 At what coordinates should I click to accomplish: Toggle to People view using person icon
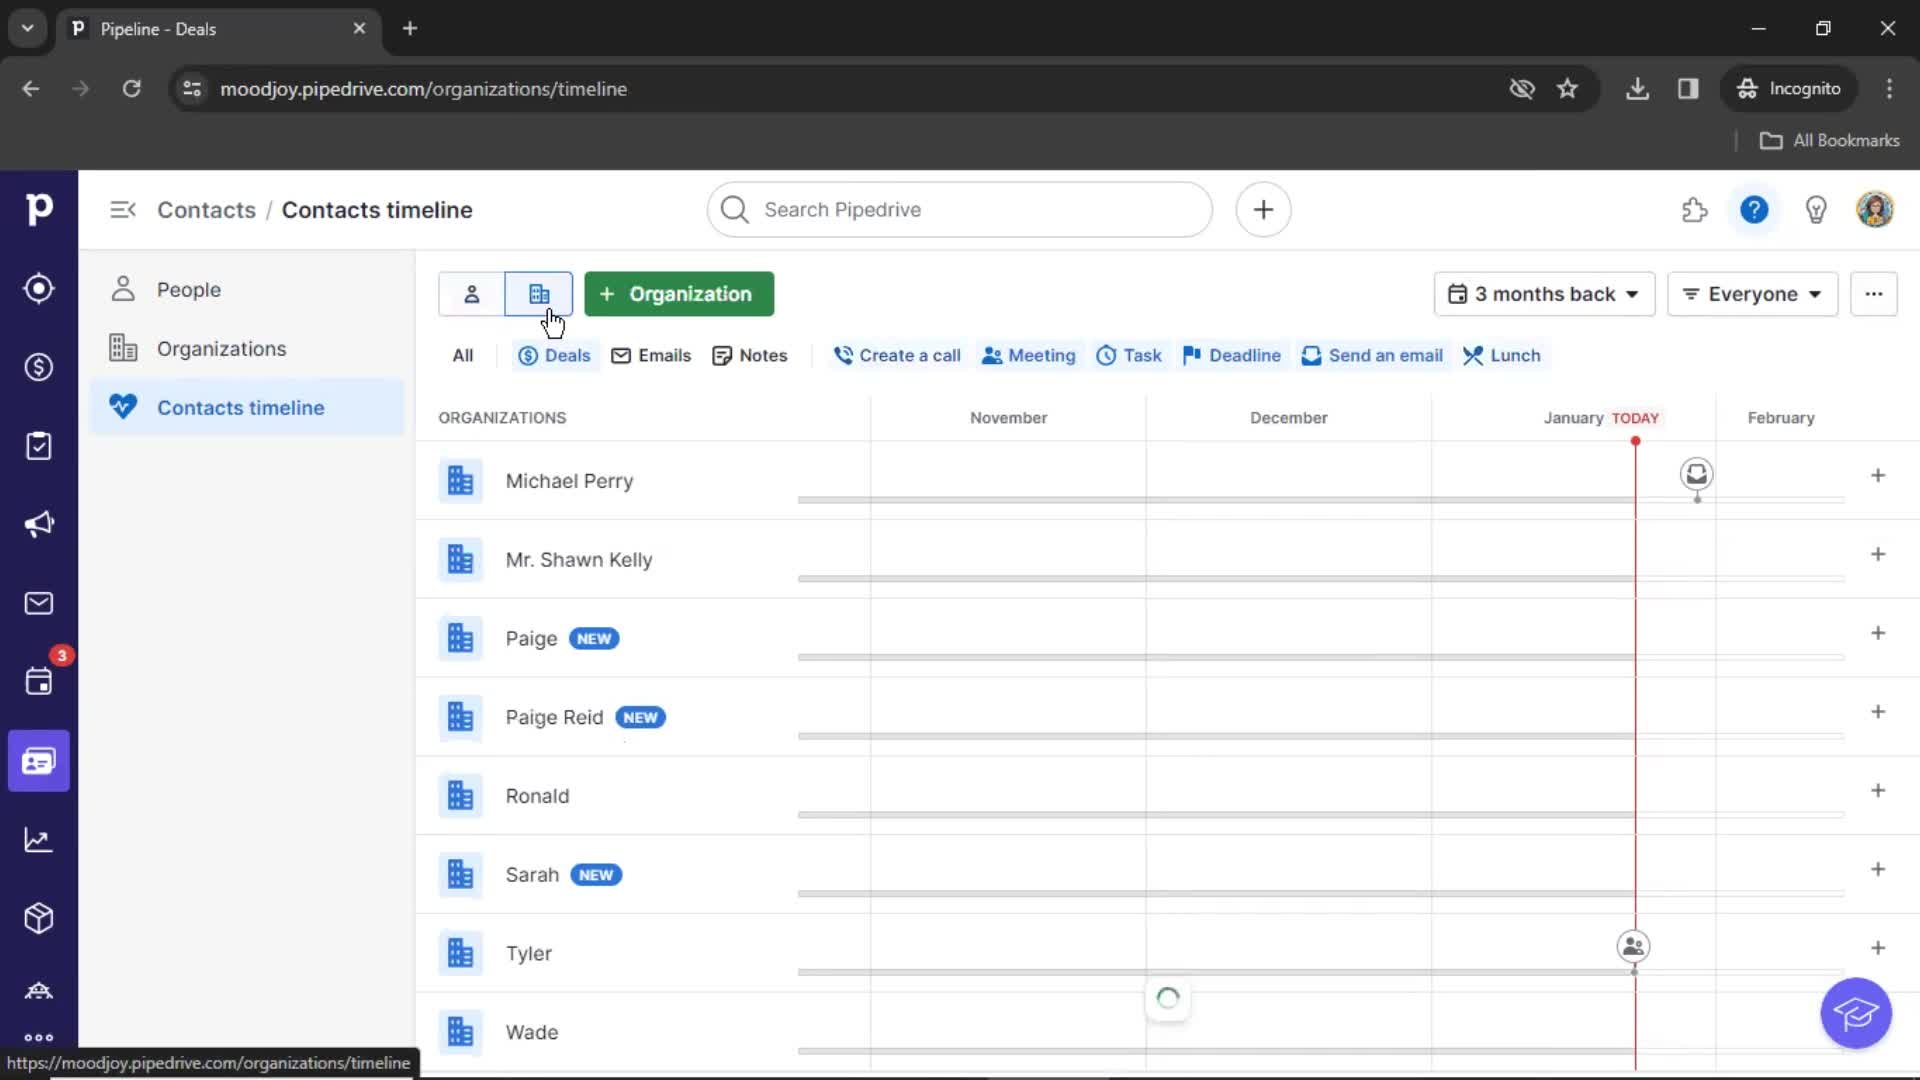pyautogui.click(x=471, y=293)
